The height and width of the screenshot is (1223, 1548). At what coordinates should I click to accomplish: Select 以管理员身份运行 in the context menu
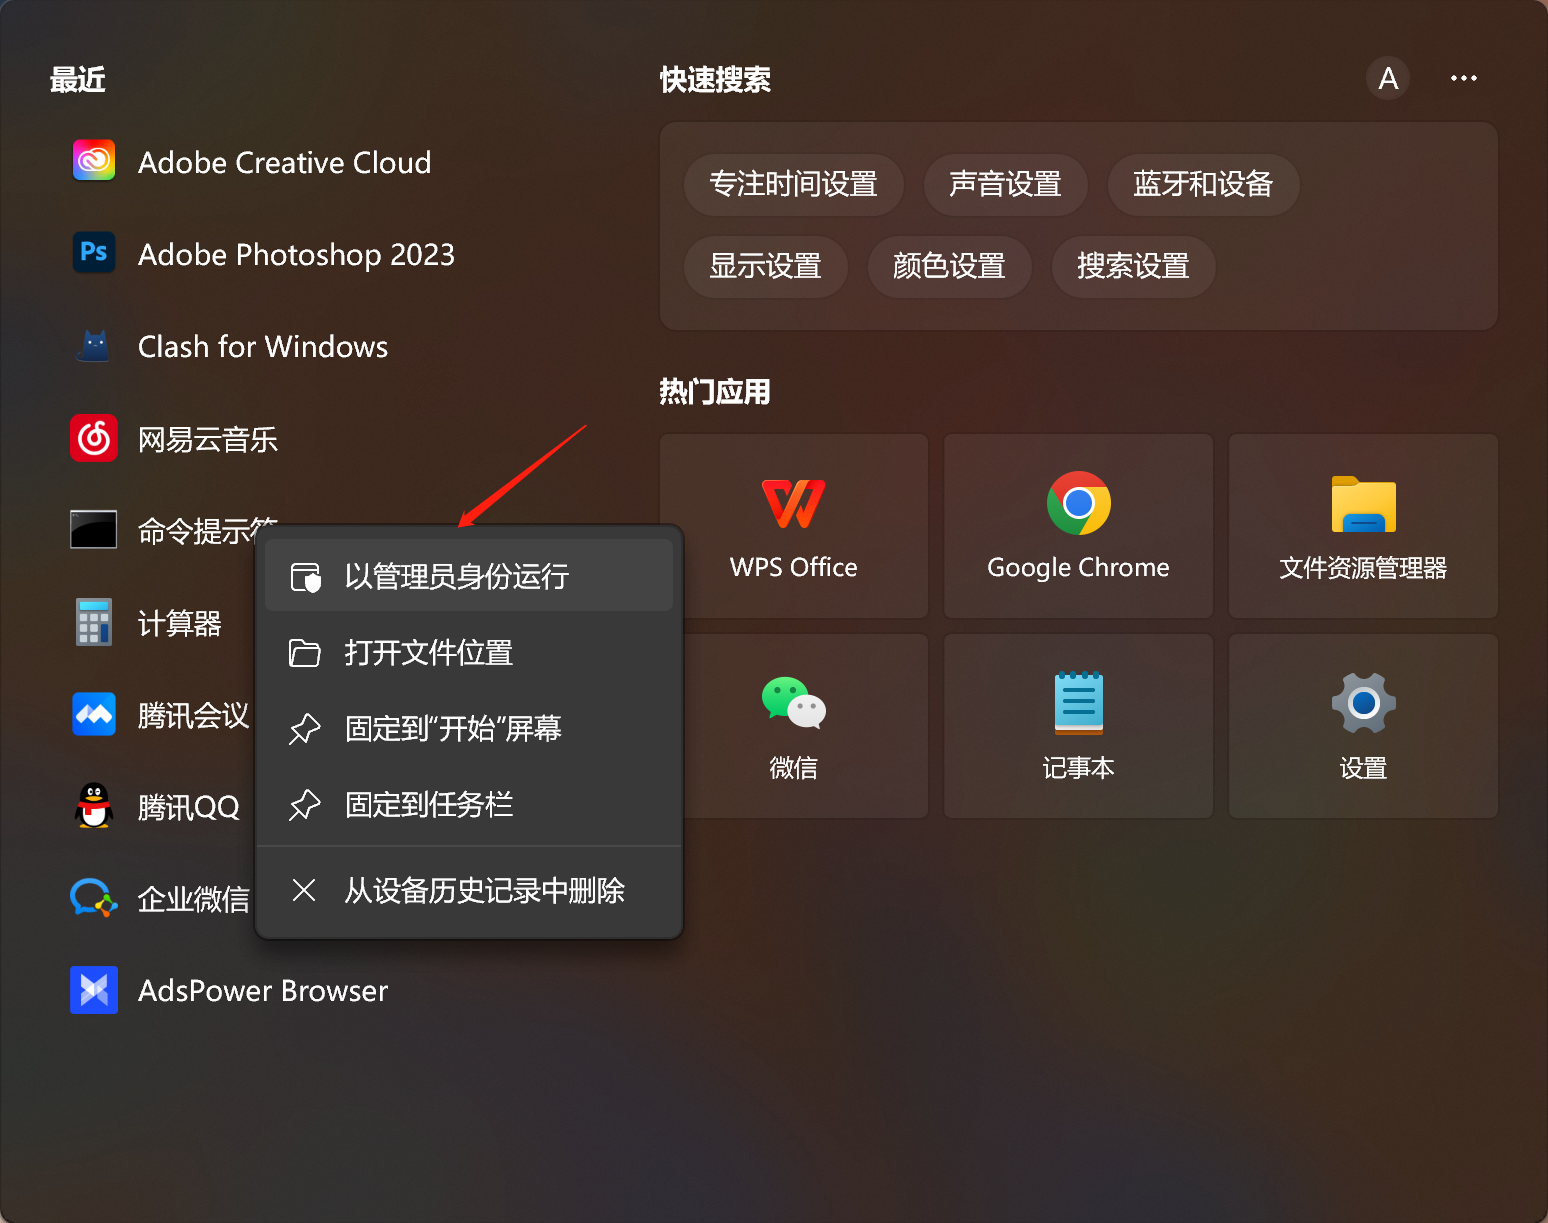469,576
